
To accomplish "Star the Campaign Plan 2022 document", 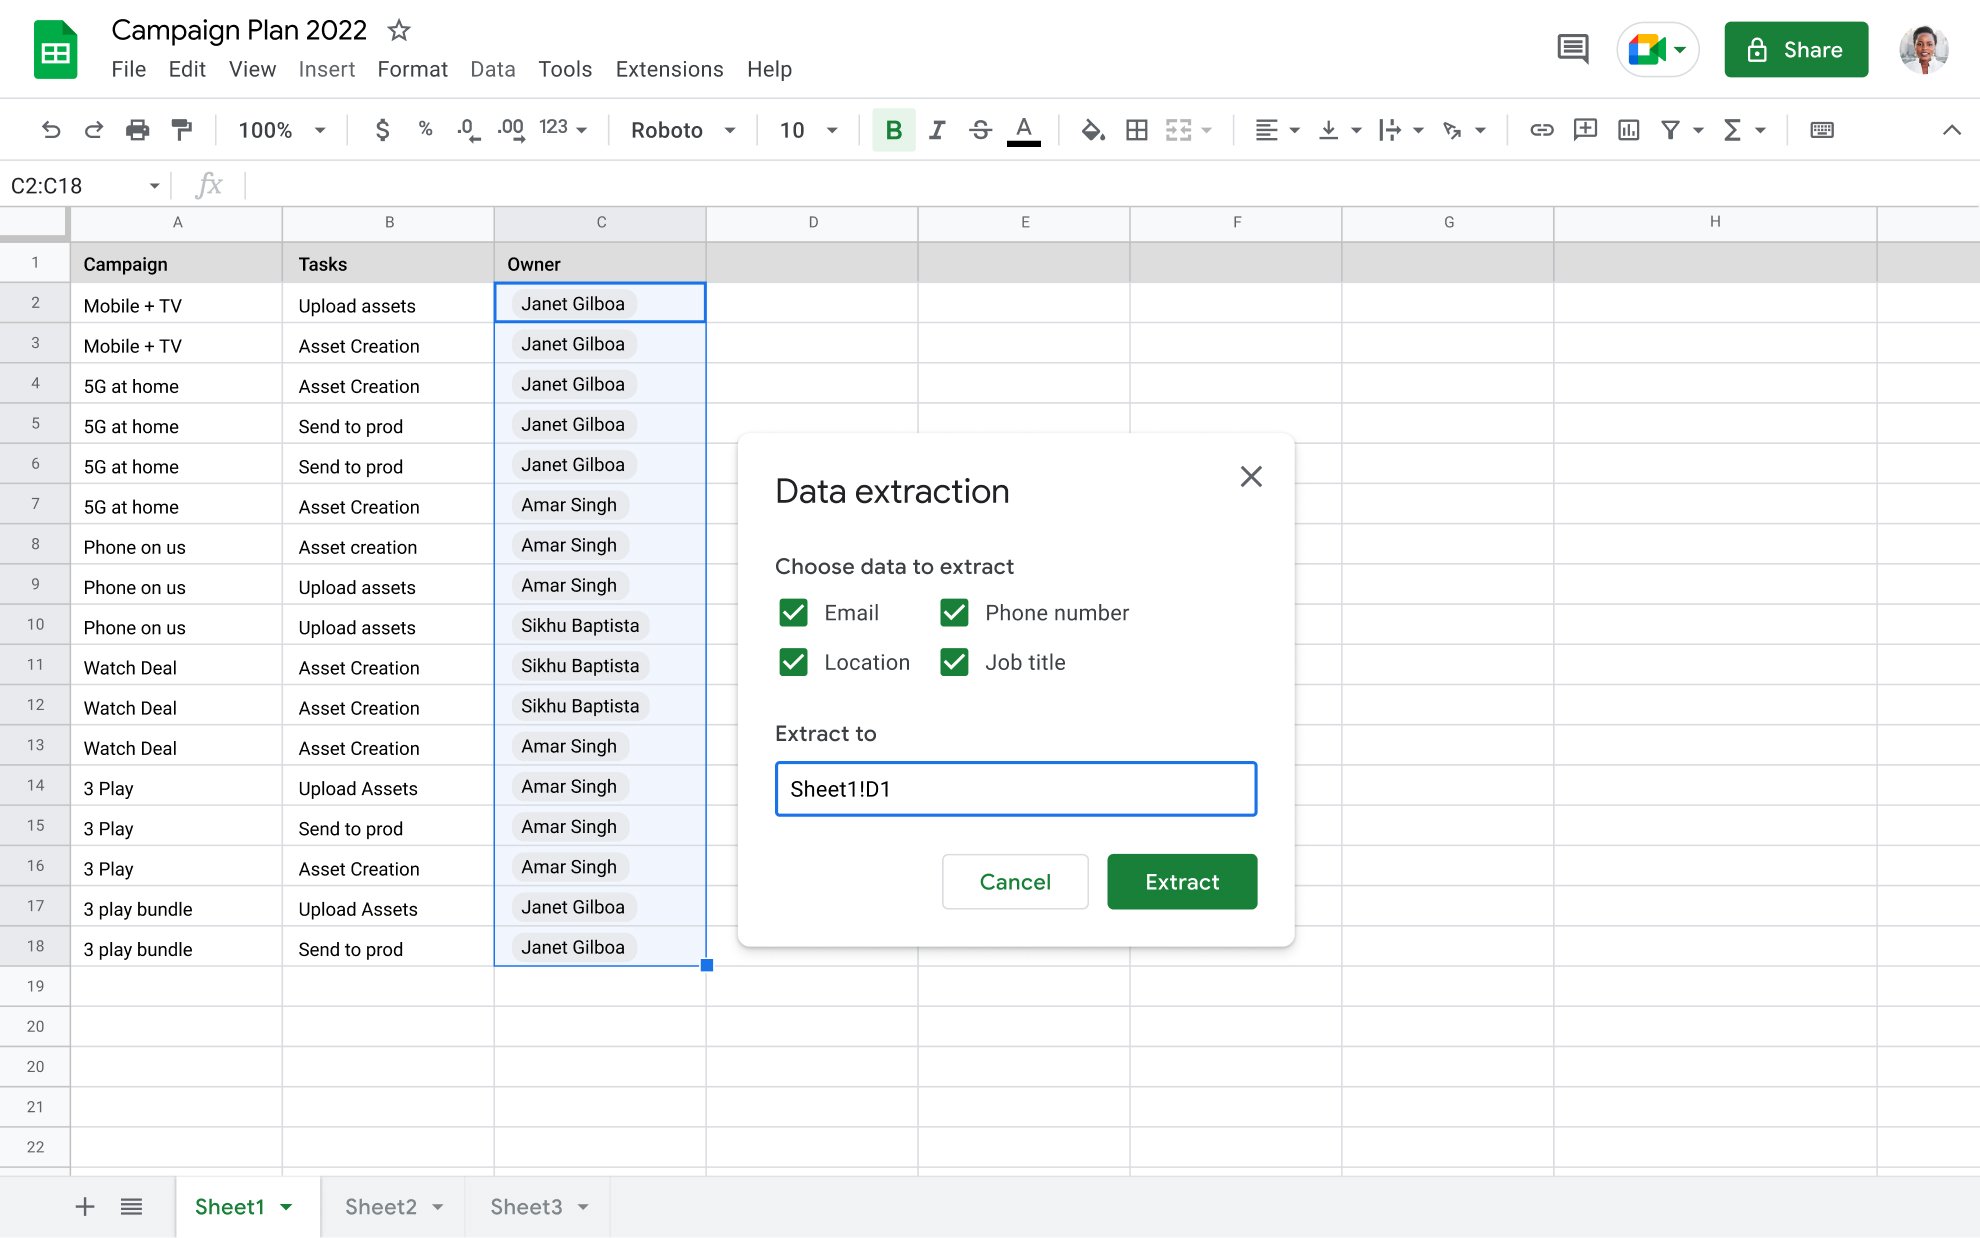I will pos(399,30).
